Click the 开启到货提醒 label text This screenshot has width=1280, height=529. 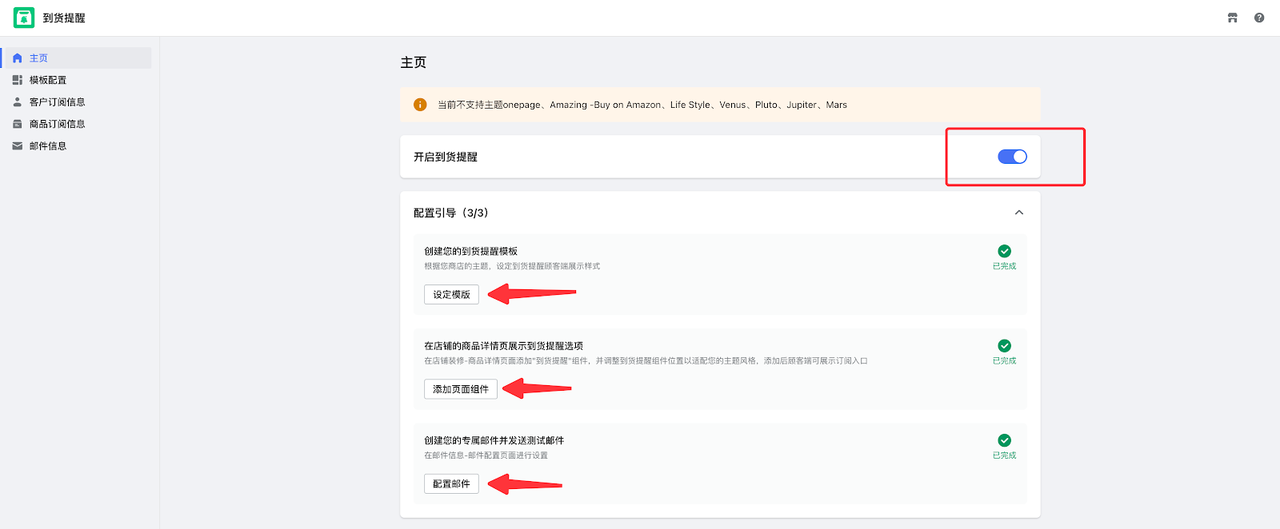pos(445,157)
